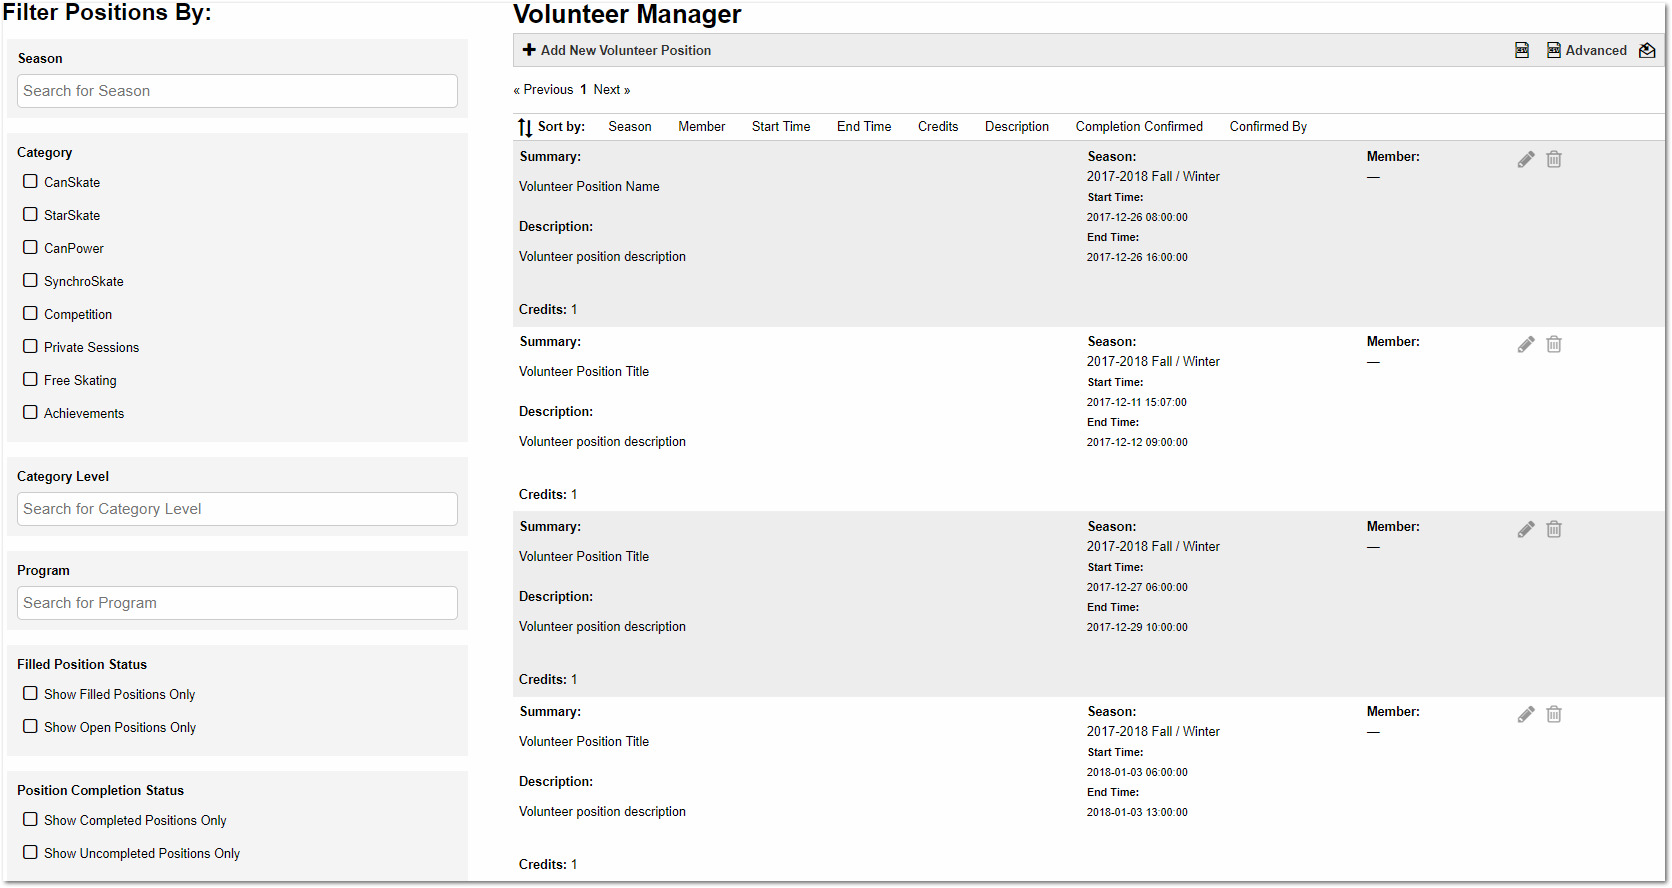Check the CanSkate category checkbox
The image size is (1672, 888).
coord(31,182)
